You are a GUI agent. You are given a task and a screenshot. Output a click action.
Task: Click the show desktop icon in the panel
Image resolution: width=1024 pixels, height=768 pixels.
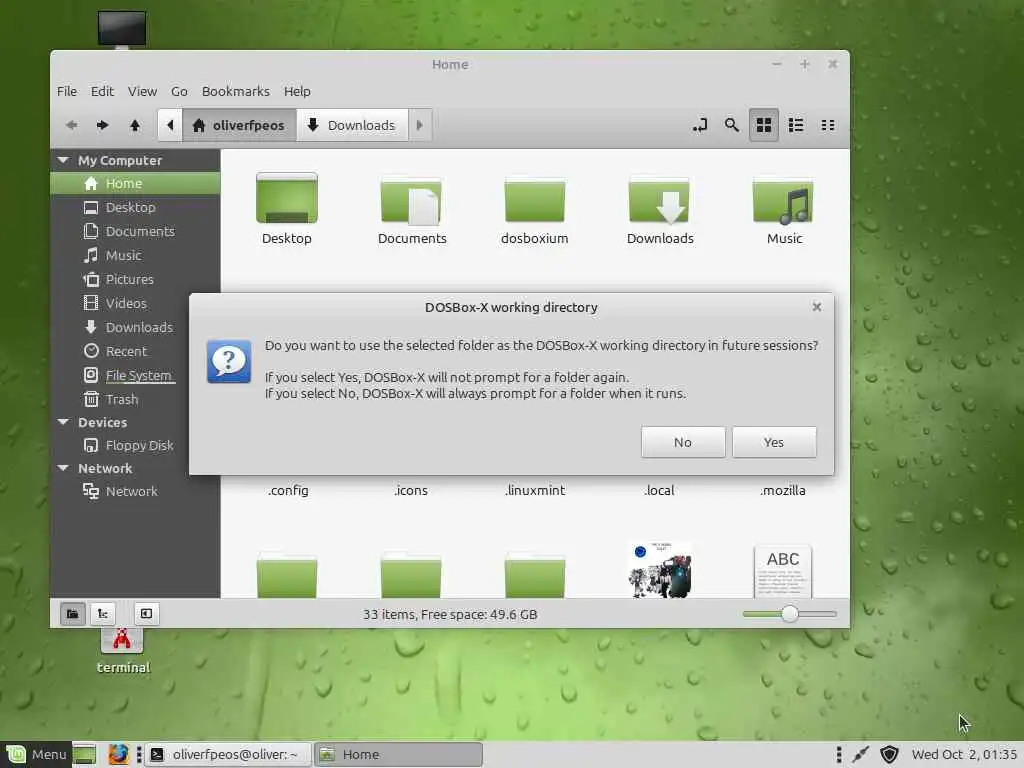[84, 755]
